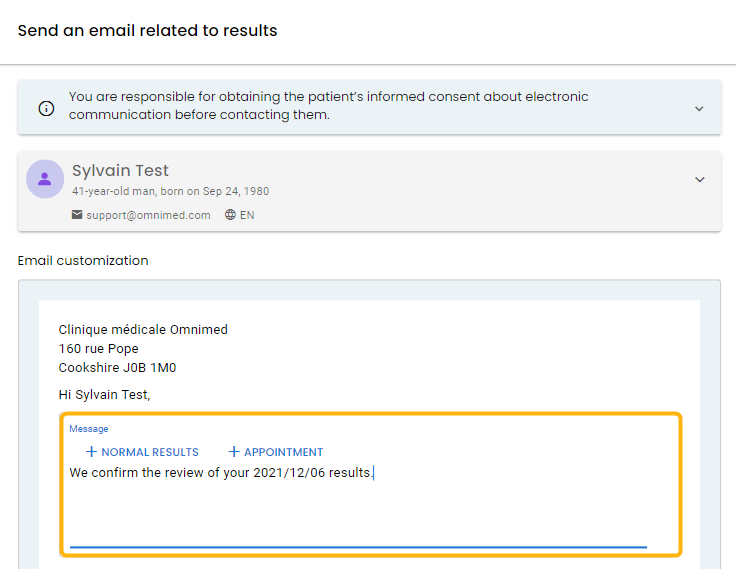Expand the informed consent notice chevron
The height and width of the screenshot is (571, 736).
699,108
